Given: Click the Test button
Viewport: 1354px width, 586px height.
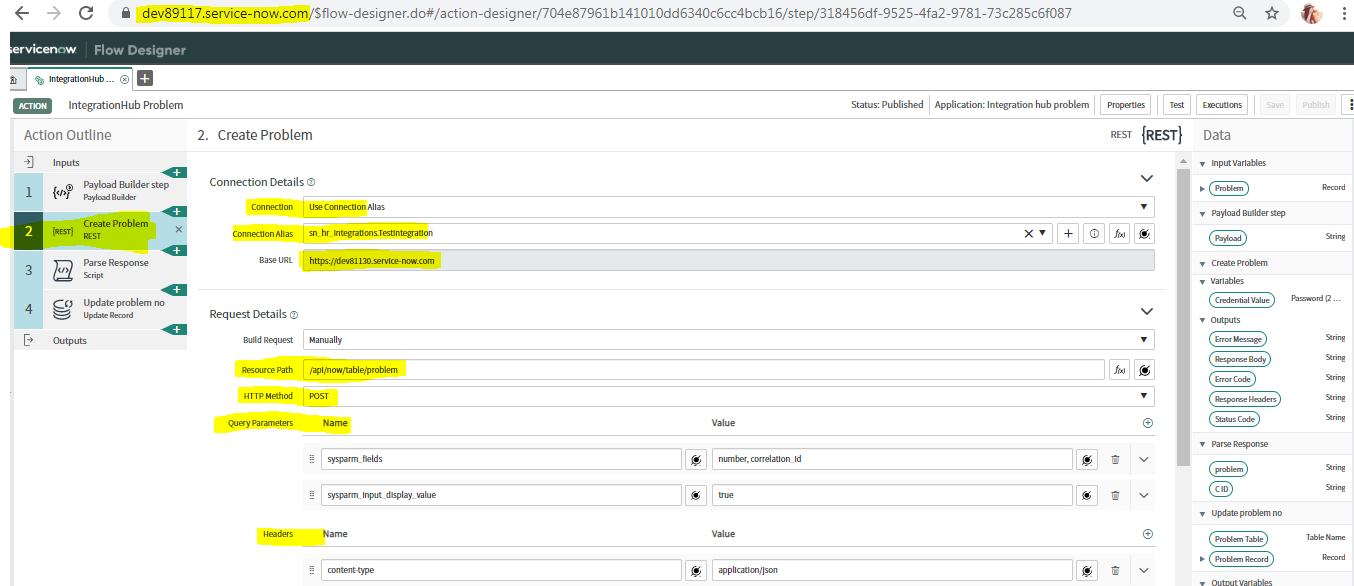Looking at the screenshot, I should pyautogui.click(x=1176, y=104).
